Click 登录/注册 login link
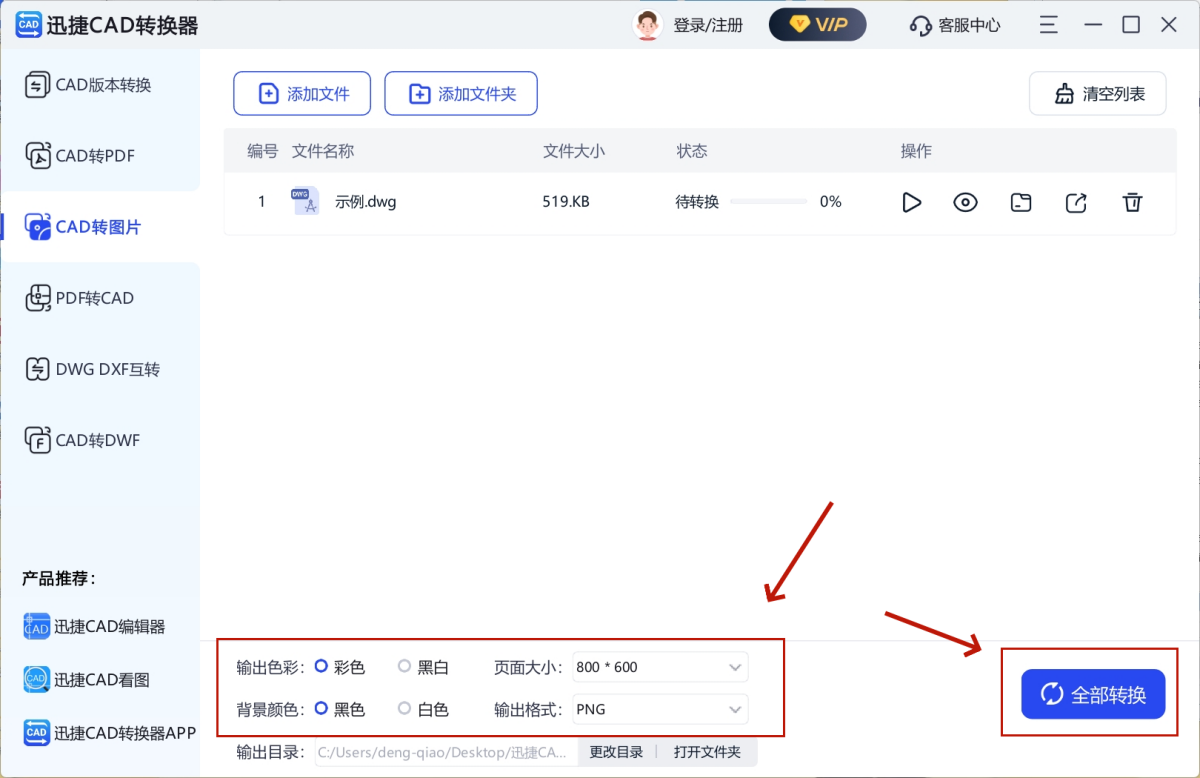The height and width of the screenshot is (778, 1200). (x=708, y=25)
